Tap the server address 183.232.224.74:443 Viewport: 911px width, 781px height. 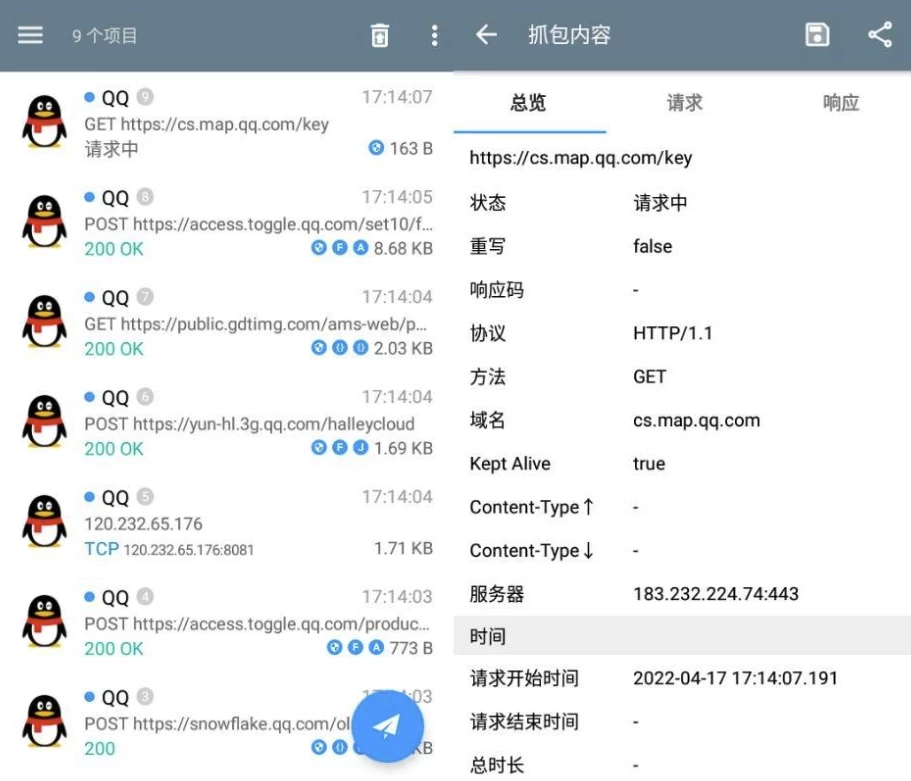[x=715, y=594]
